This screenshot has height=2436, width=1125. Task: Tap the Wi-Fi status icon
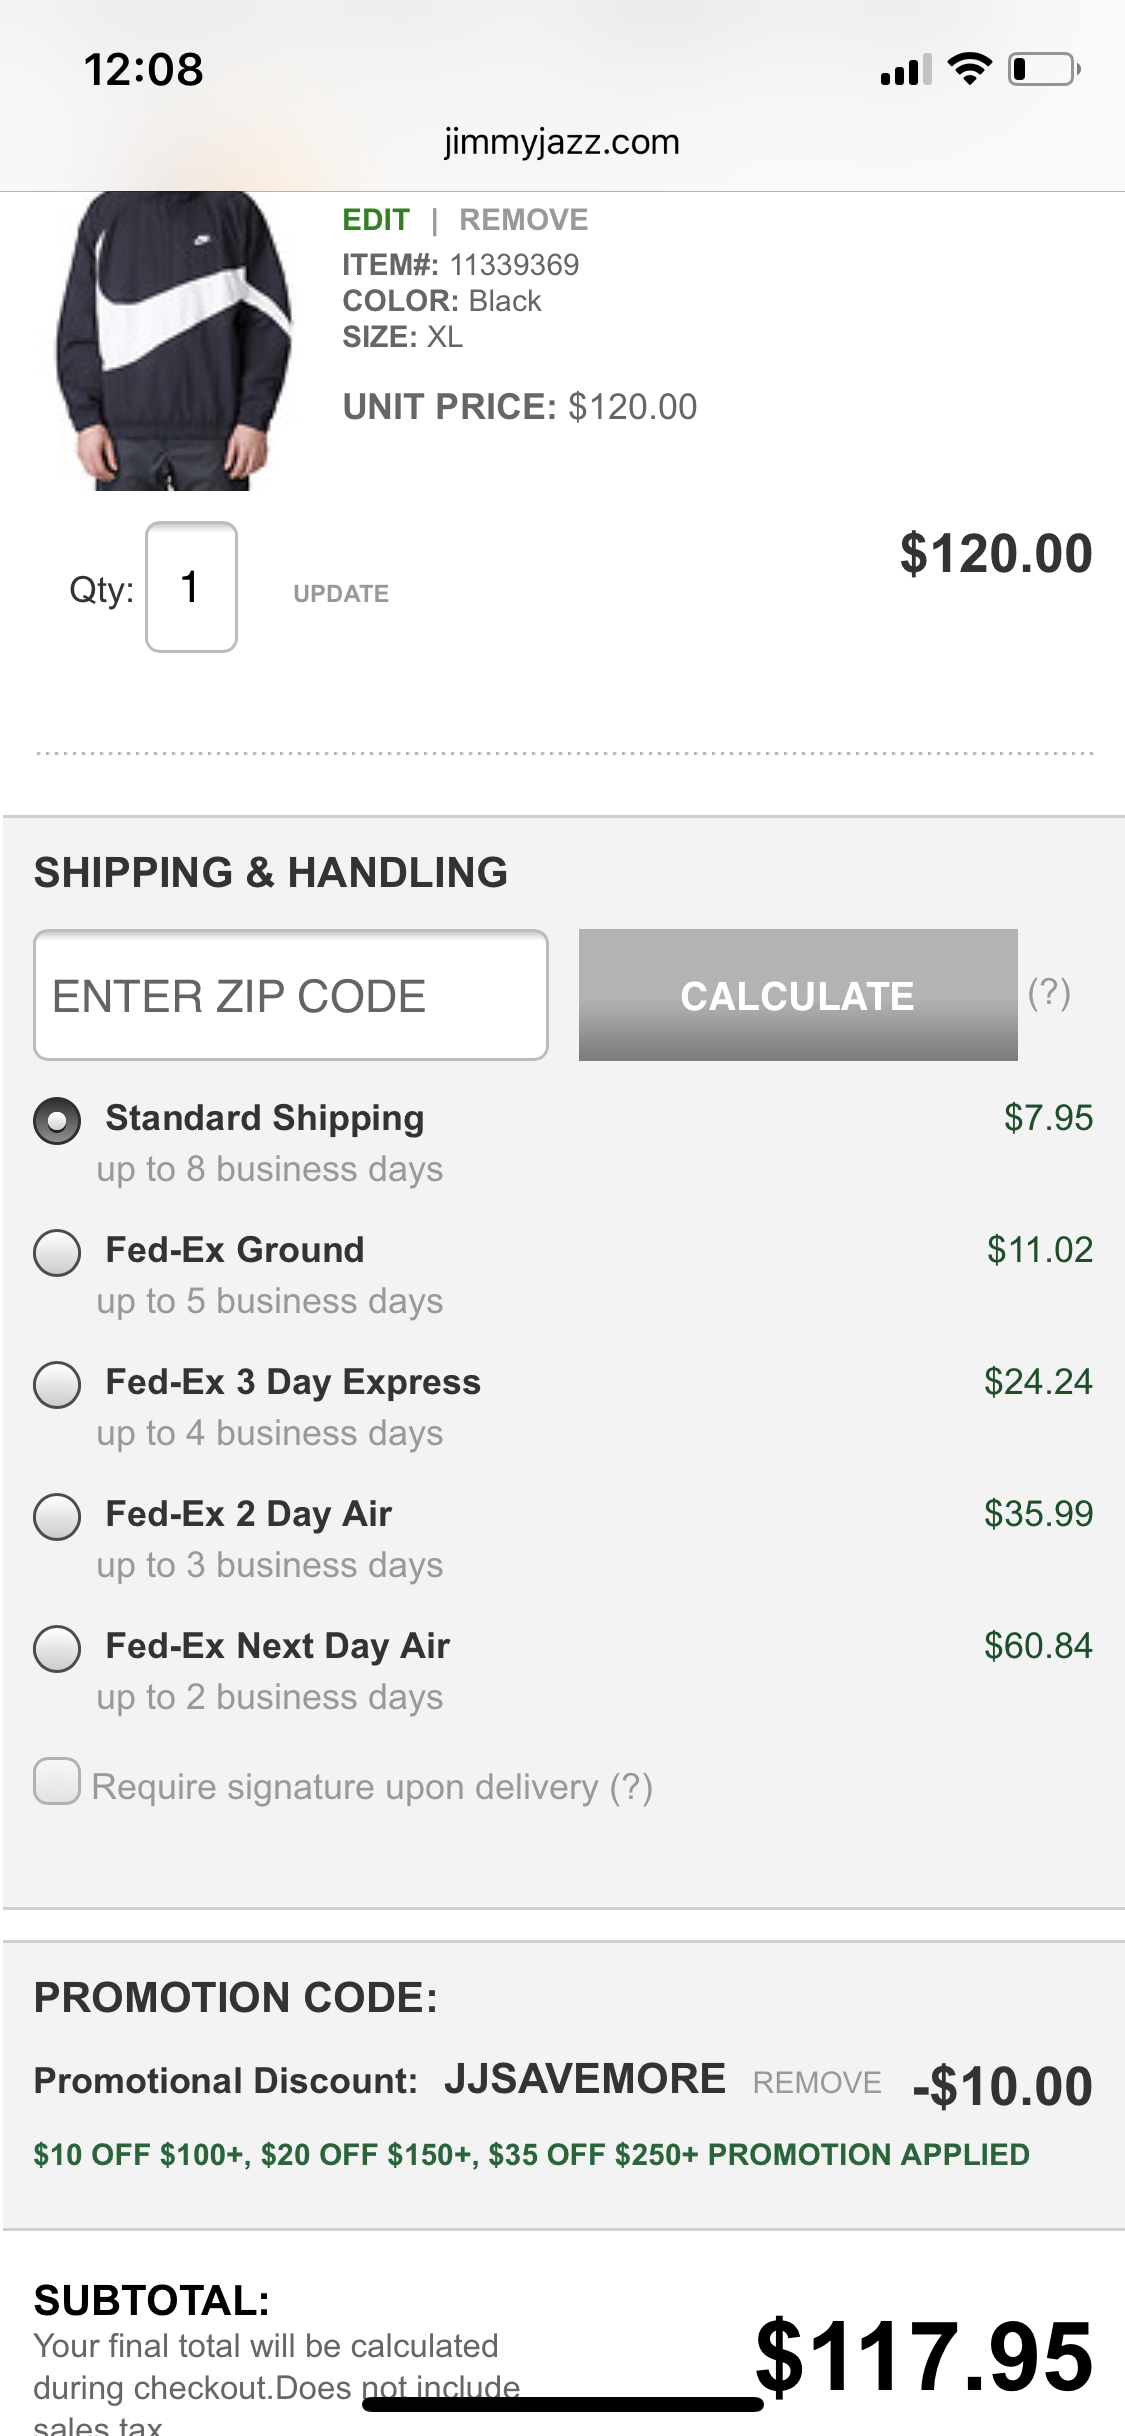pyautogui.click(x=969, y=69)
